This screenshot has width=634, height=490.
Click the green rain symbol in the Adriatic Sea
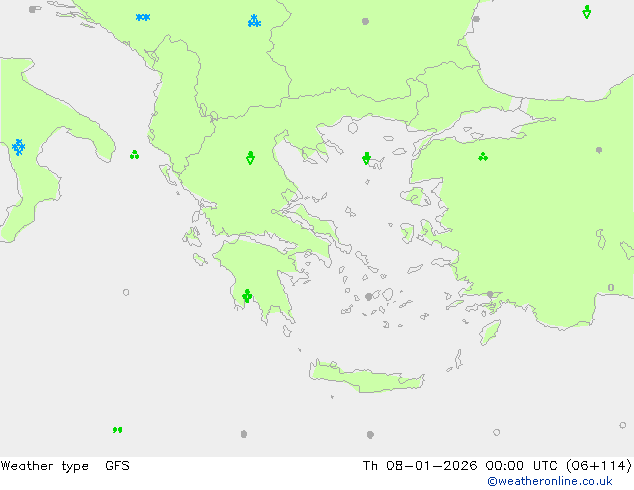pyautogui.click(x=135, y=154)
